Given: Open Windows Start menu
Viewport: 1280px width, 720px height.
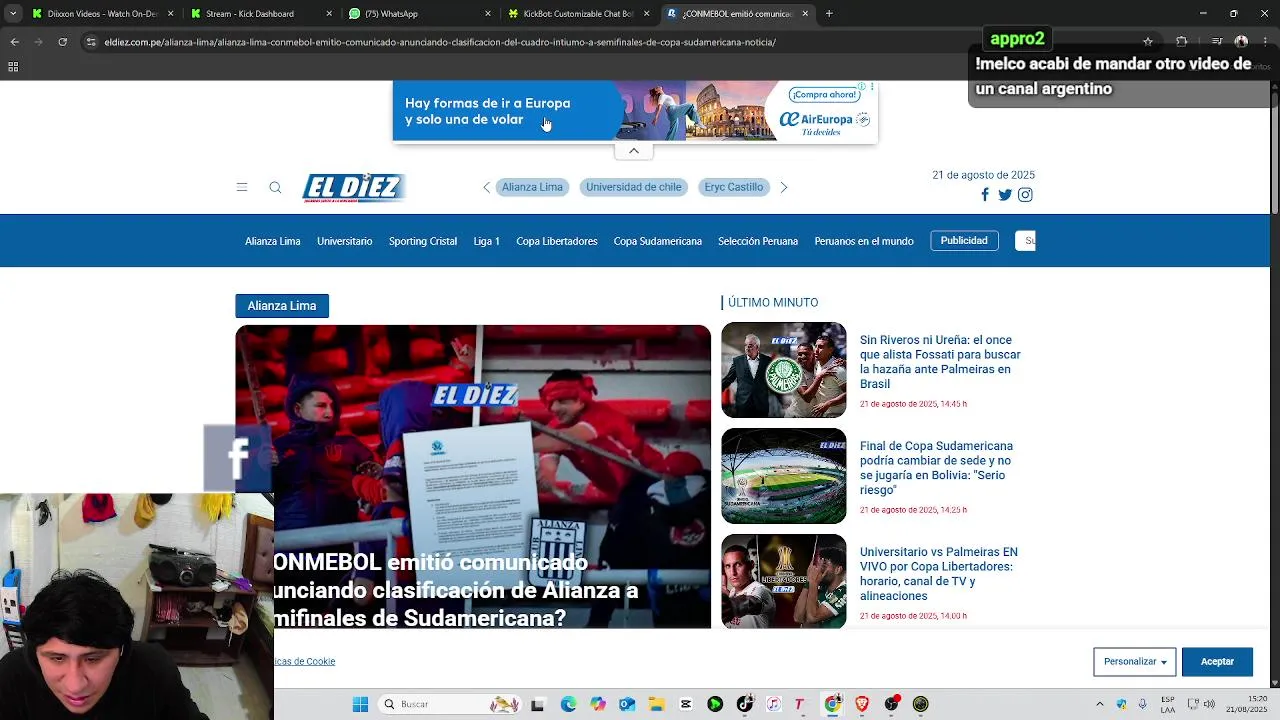Looking at the screenshot, I should [x=360, y=704].
